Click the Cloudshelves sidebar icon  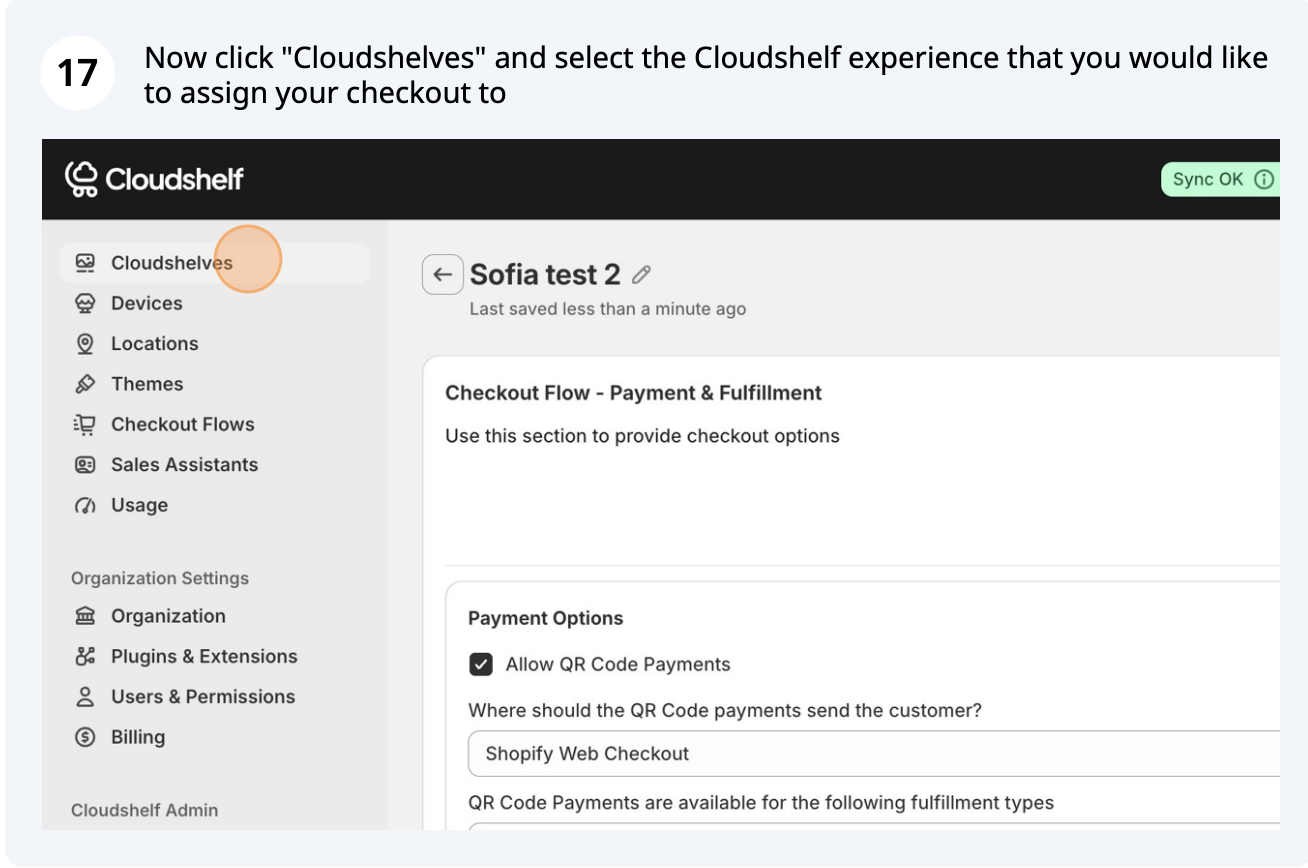pos(85,263)
